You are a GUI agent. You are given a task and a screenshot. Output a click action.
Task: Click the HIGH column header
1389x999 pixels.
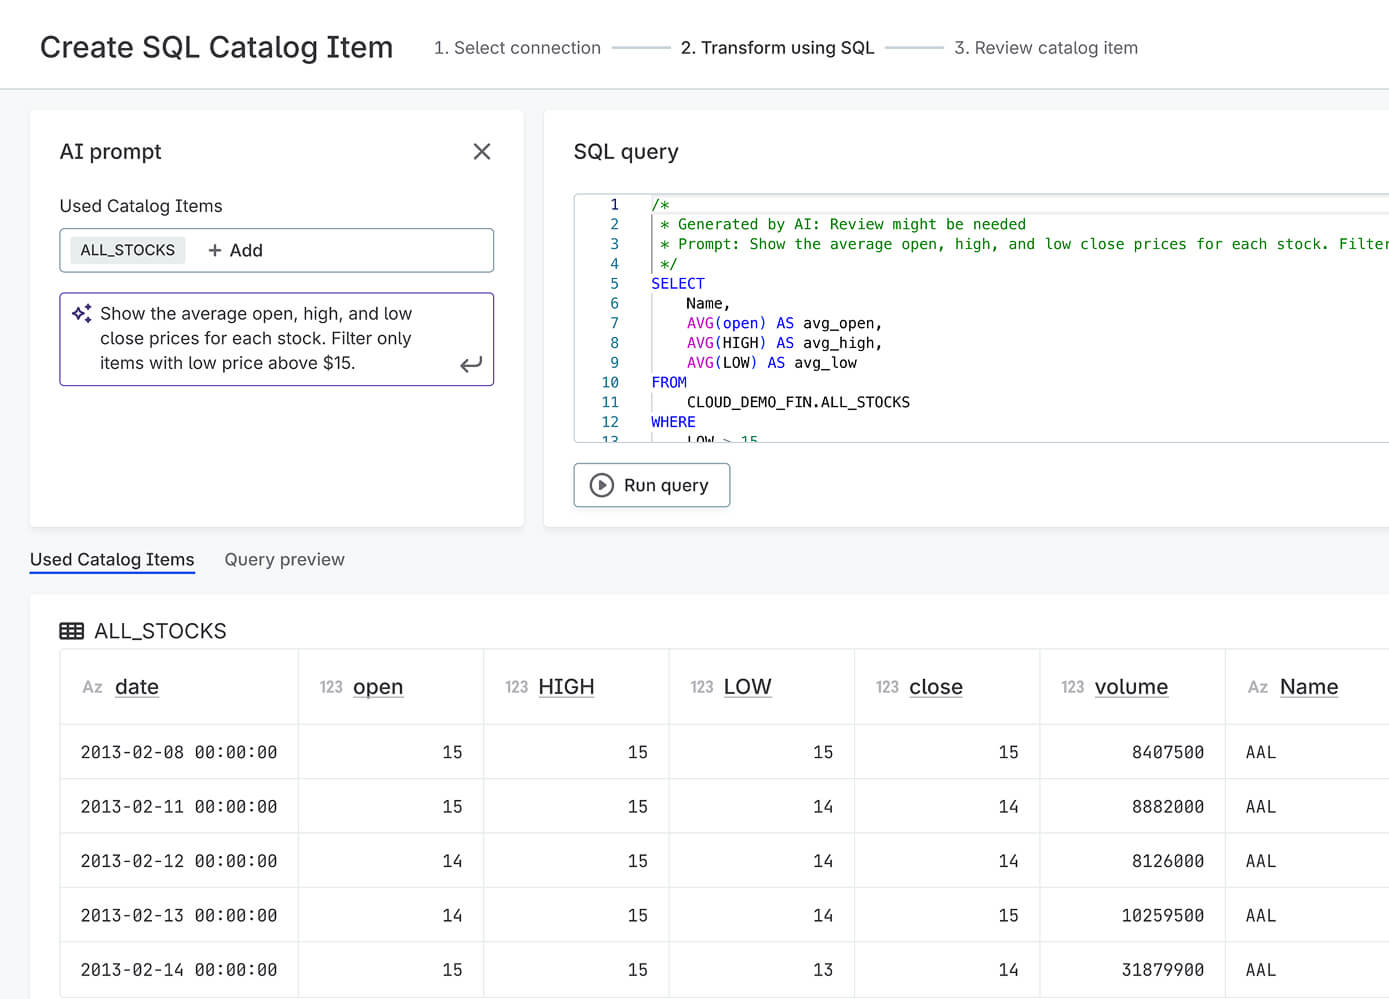click(x=566, y=687)
